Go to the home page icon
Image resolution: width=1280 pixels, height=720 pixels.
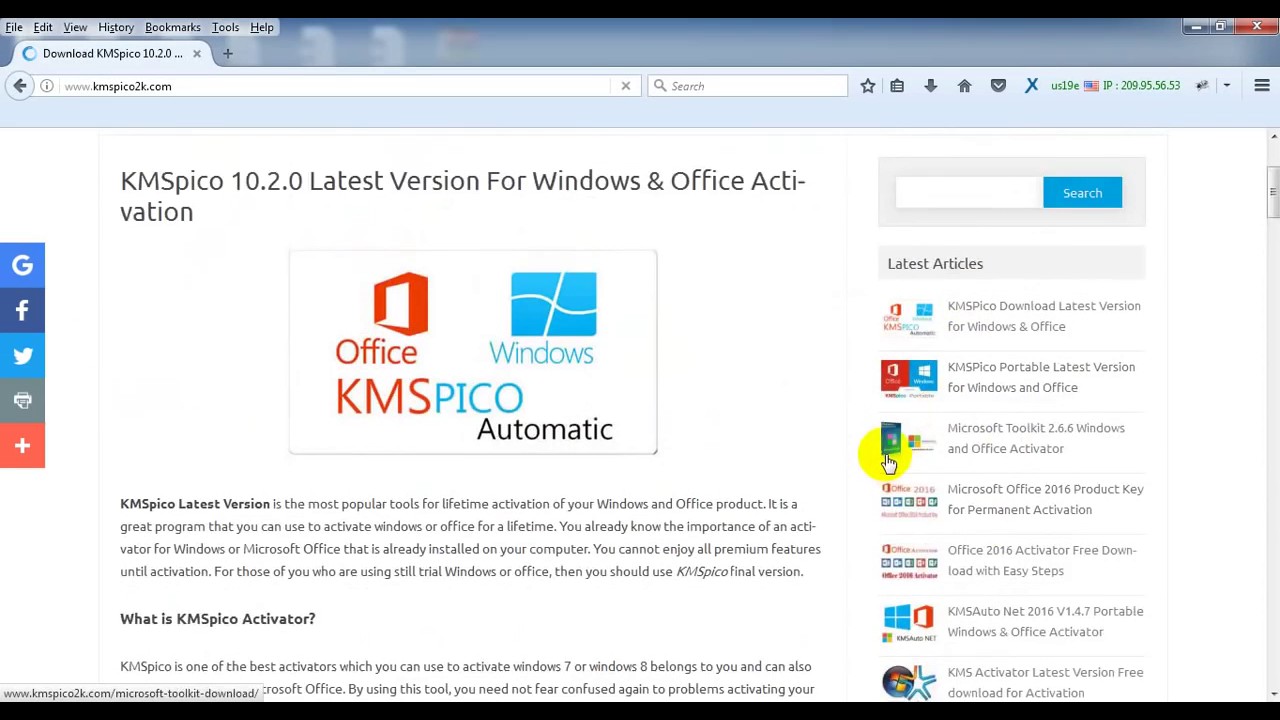click(965, 86)
